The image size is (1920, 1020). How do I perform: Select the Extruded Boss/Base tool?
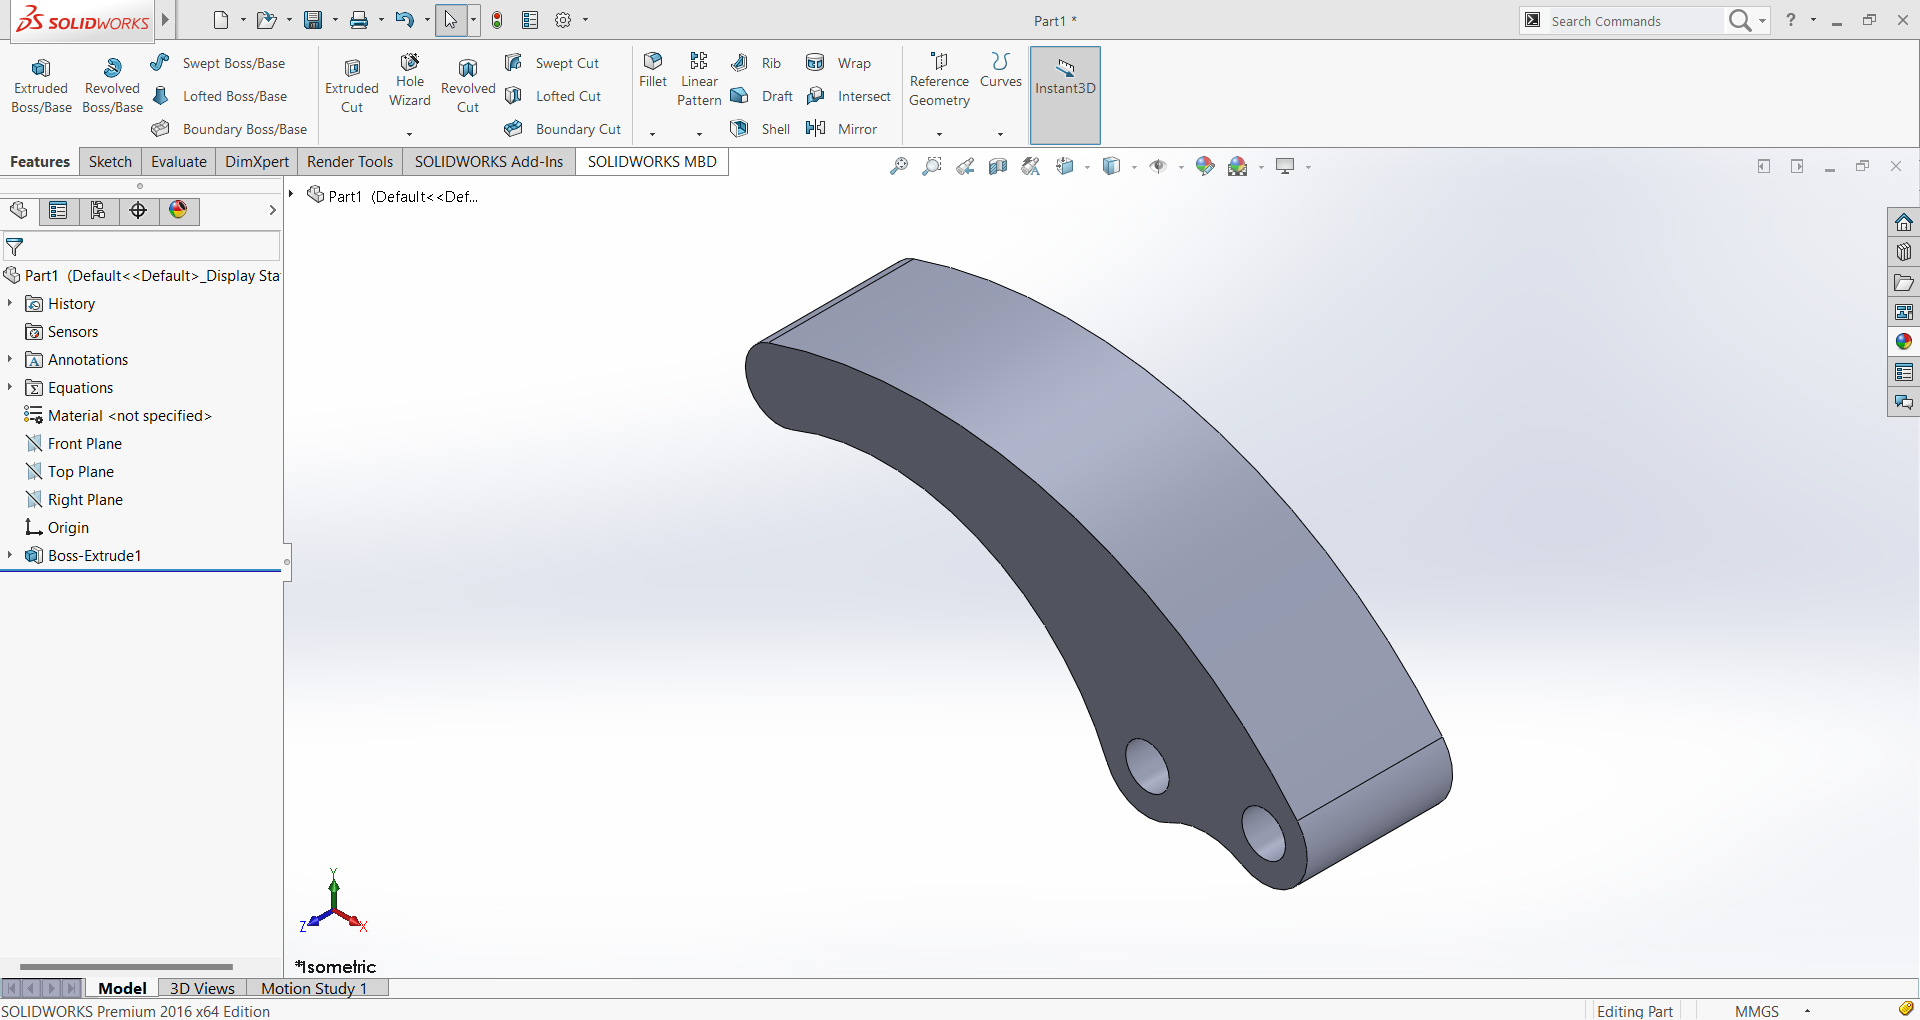(x=41, y=87)
